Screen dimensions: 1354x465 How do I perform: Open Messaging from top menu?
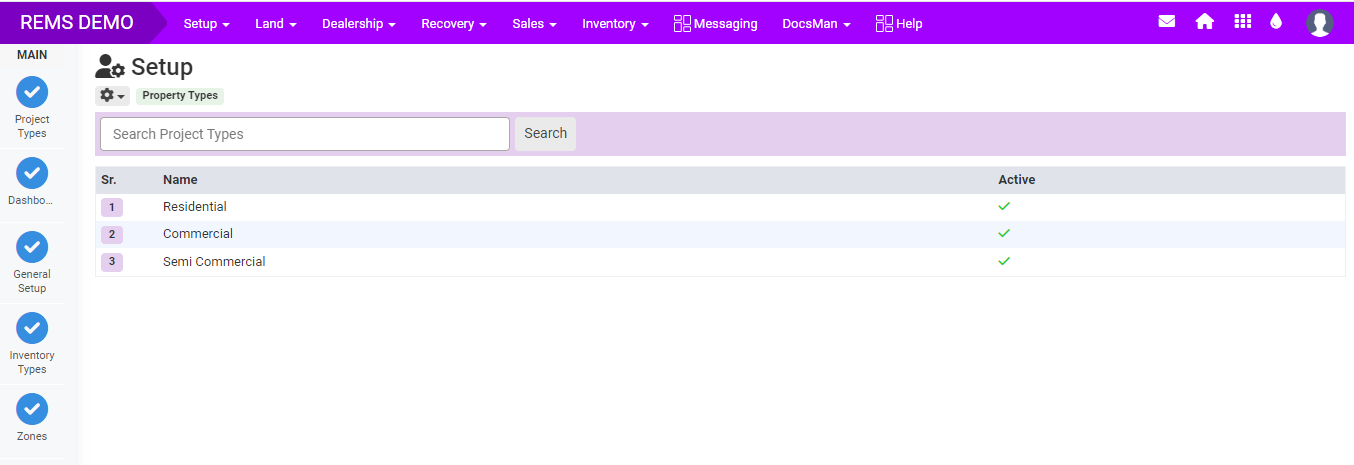pos(715,23)
